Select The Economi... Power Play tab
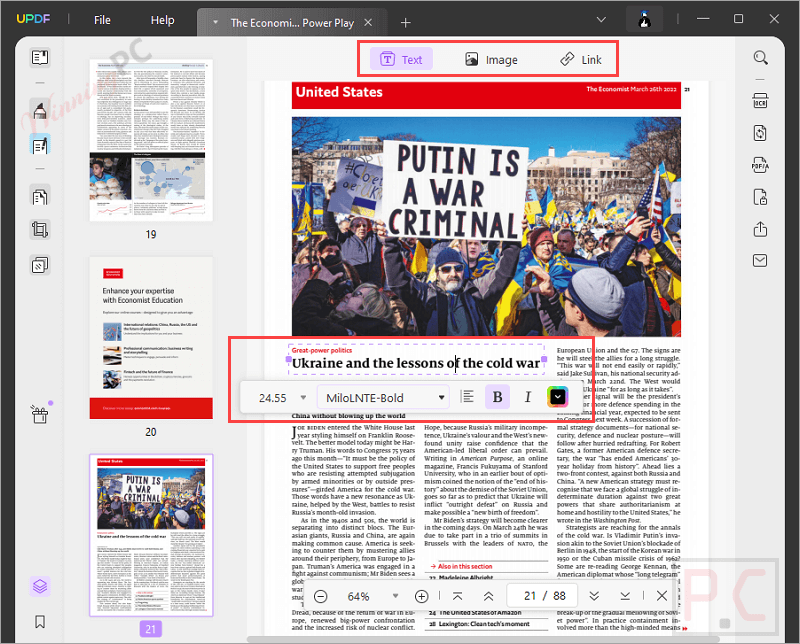This screenshot has height=644, width=800. (292, 23)
